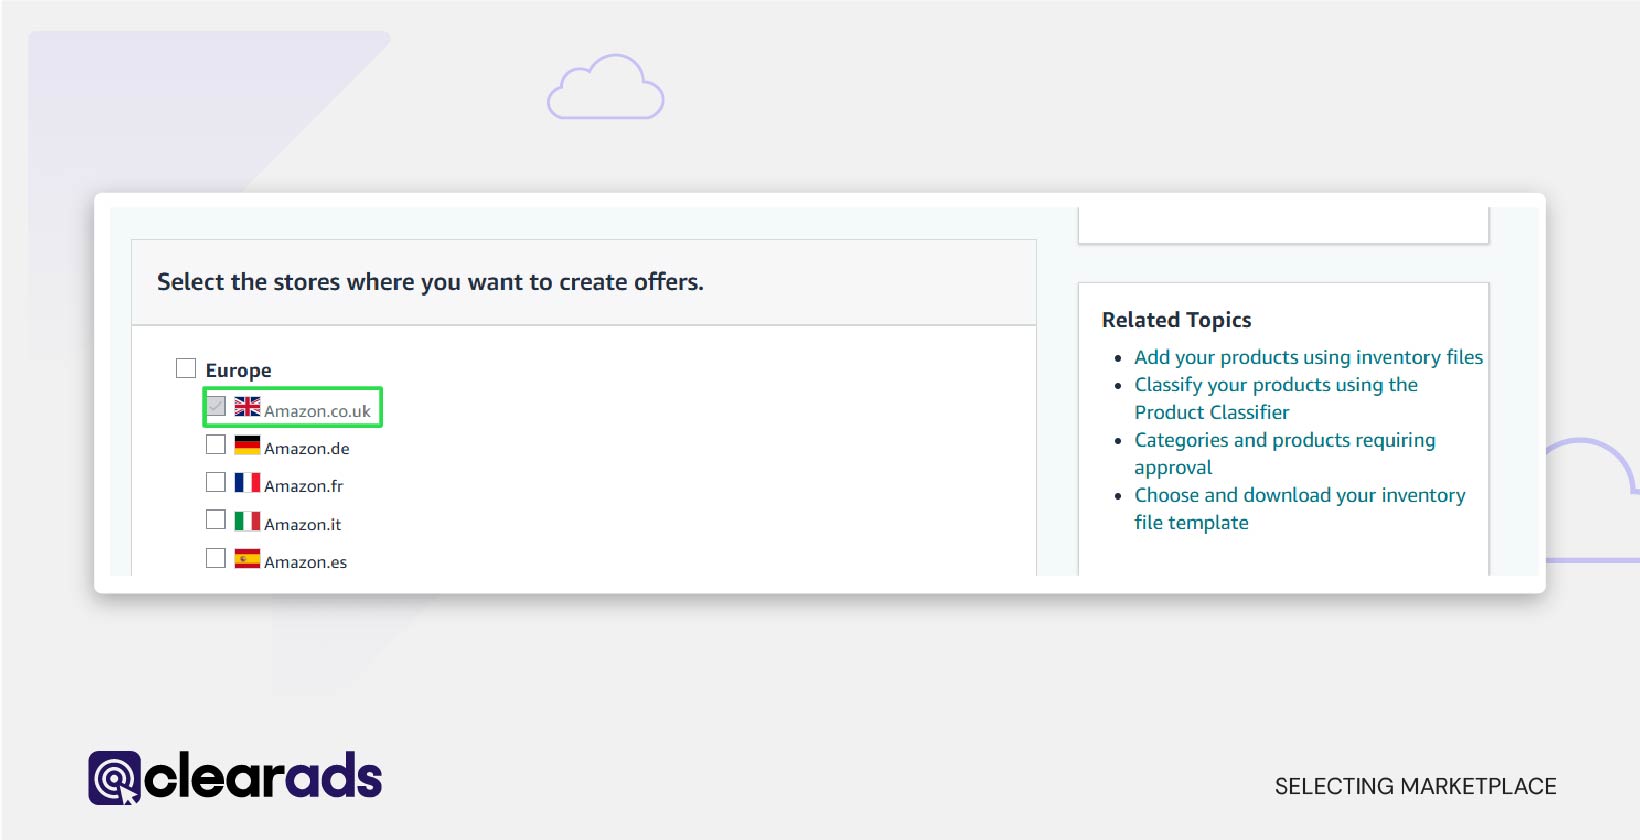Image resolution: width=1640 pixels, height=840 pixels.
Task: Click the Amazon.it label text
Action: pos(303,525)
